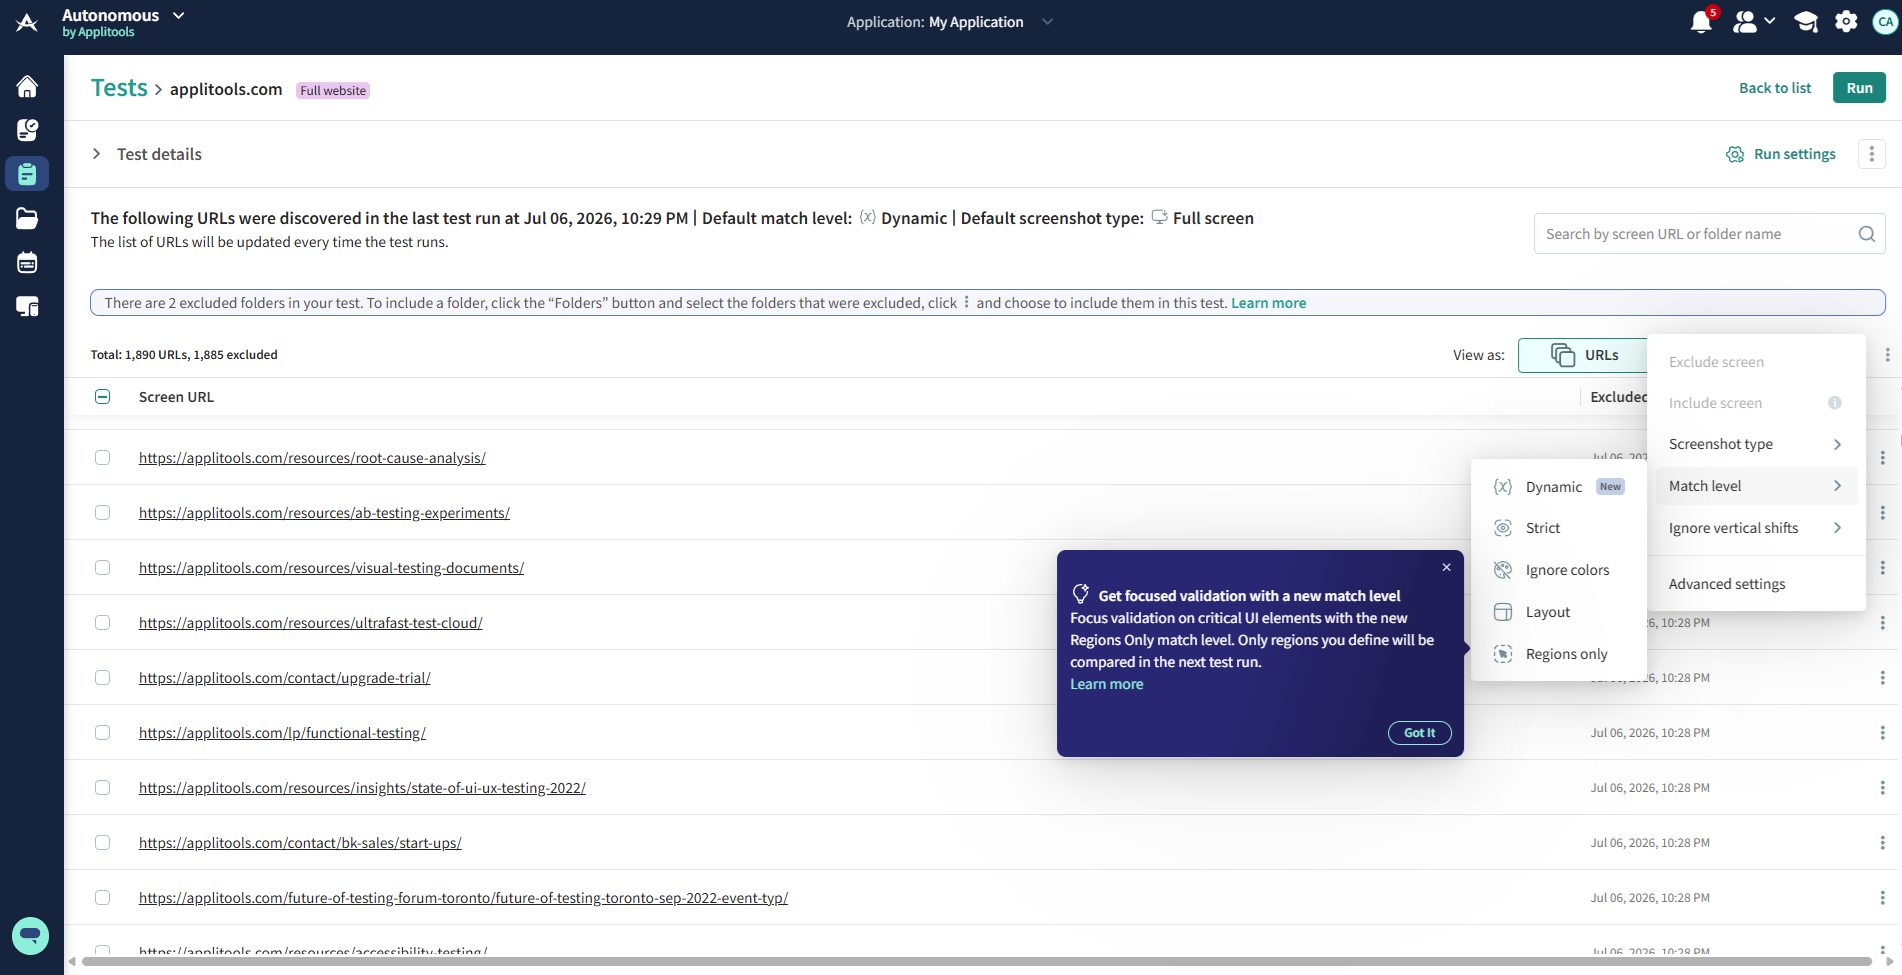Image resolution: width=1902 pixels, height=975 pixels.
Task: Open the notifications bell
Action: pos(1701,22)
